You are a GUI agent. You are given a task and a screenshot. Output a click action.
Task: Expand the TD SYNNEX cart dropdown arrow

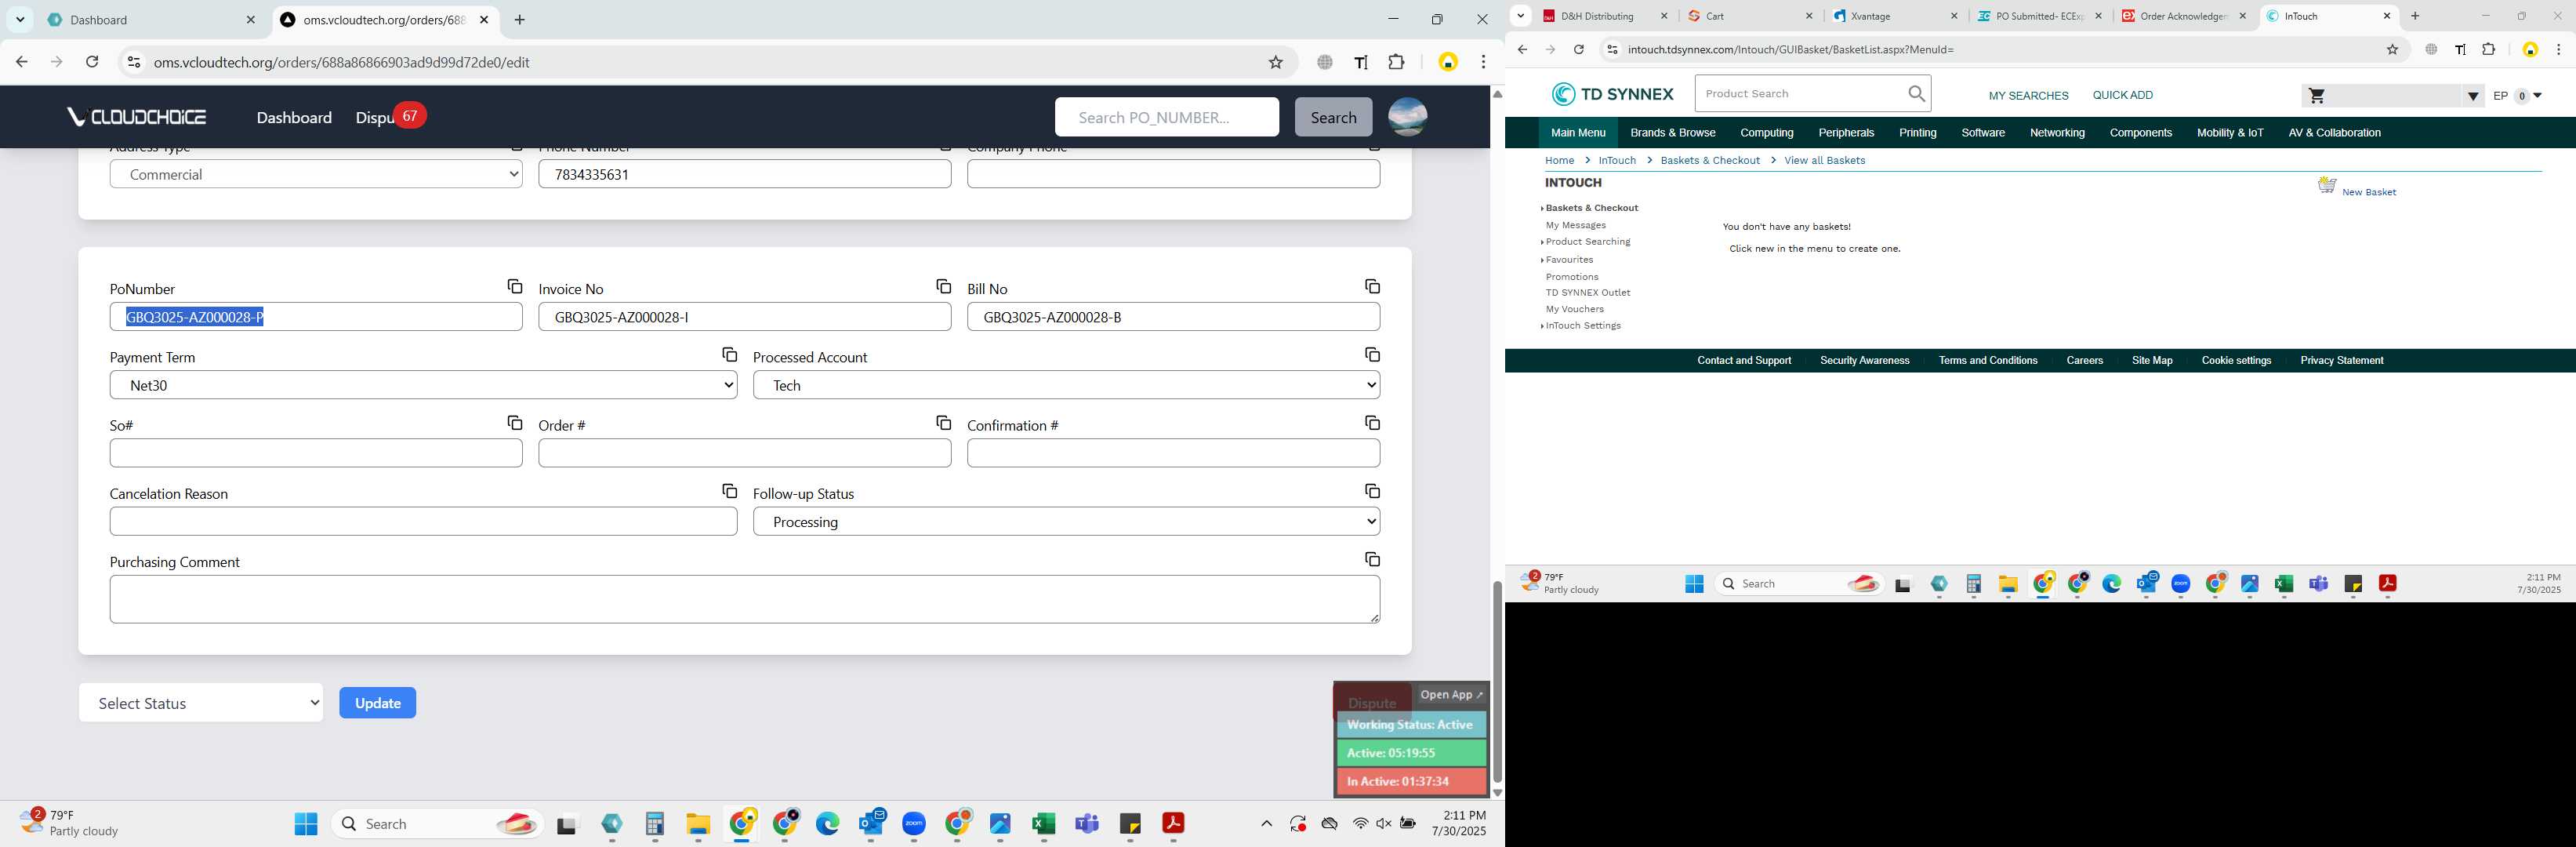[x=2472, y=96]
